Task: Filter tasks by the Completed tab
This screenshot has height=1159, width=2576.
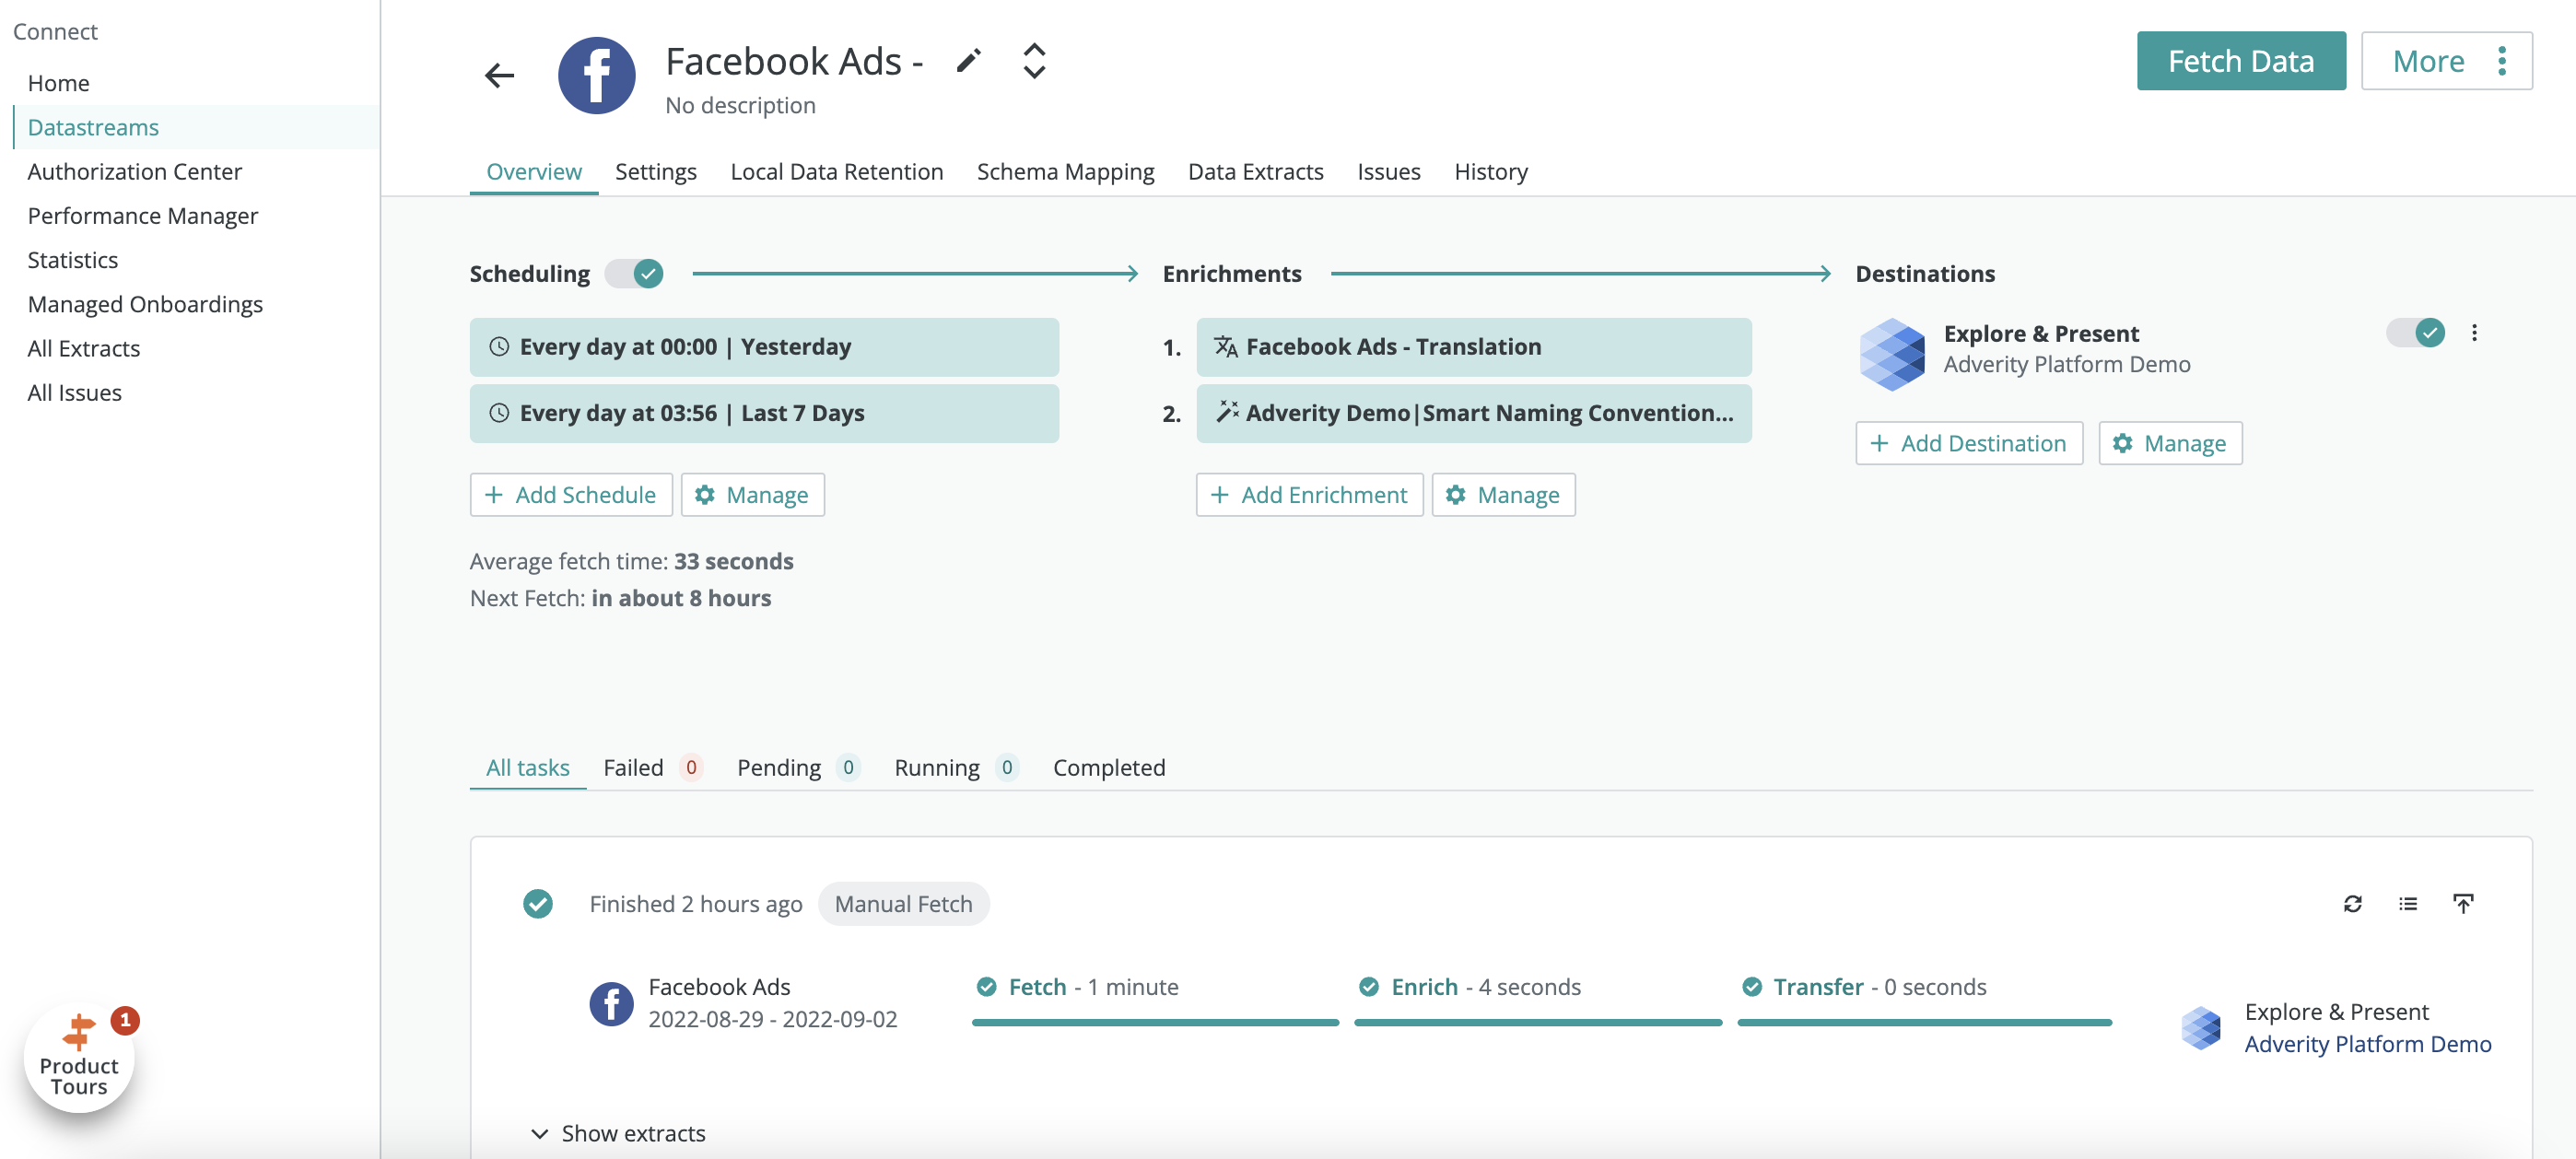Action: click(1108, 768)
